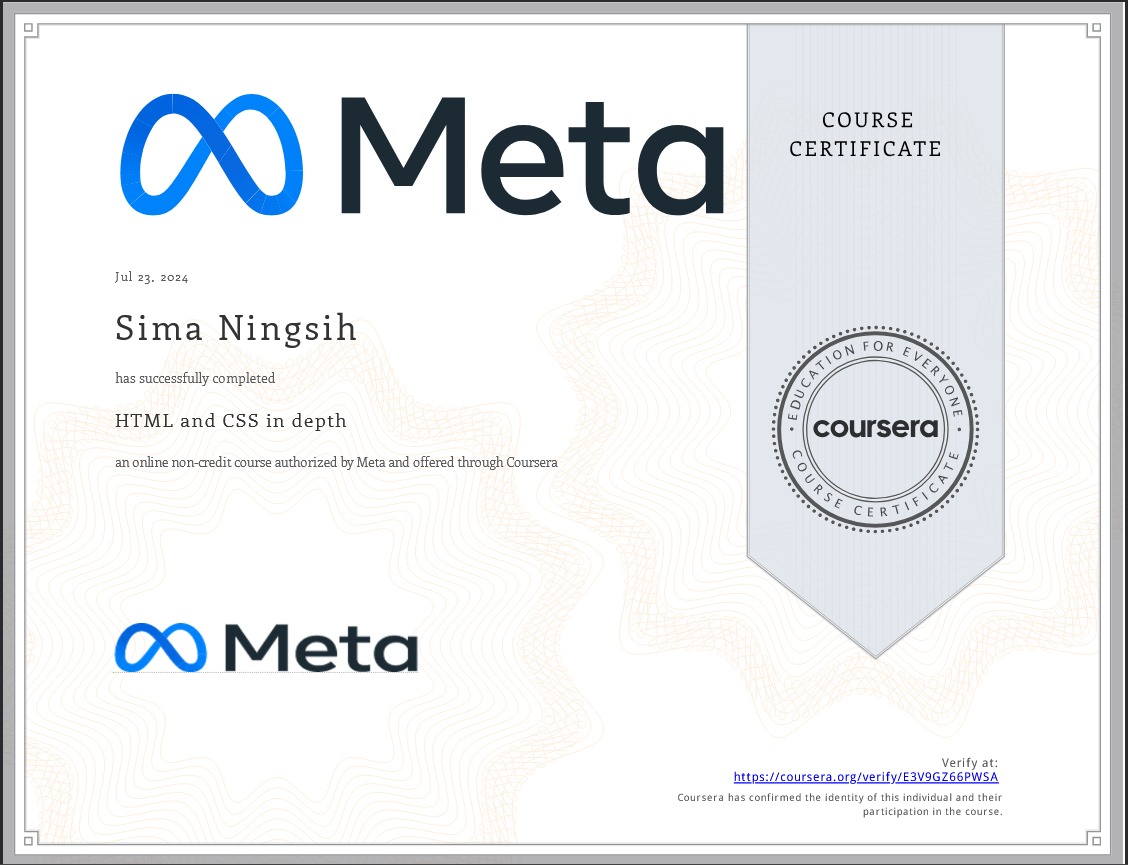The image size is (1128, 865).
Task: Click the small Meta infinity symbol at bottom
Action: 160,648
